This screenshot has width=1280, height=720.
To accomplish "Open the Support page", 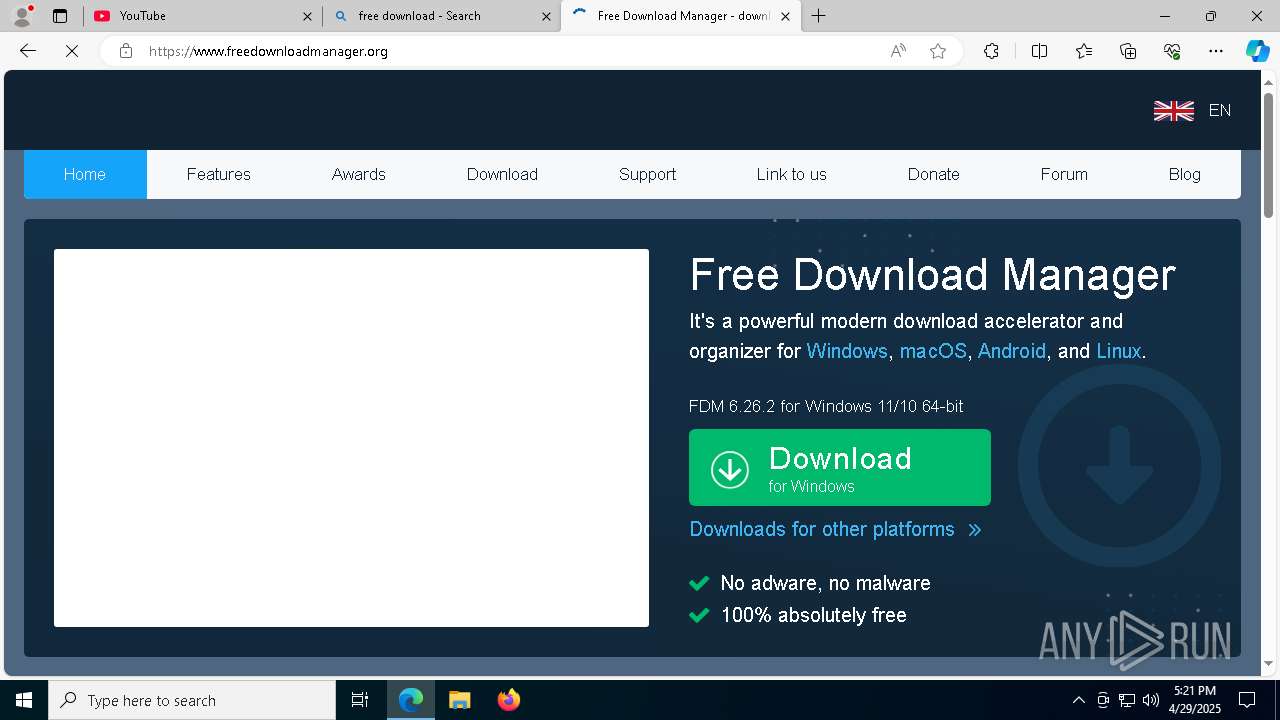I will 647,174.
